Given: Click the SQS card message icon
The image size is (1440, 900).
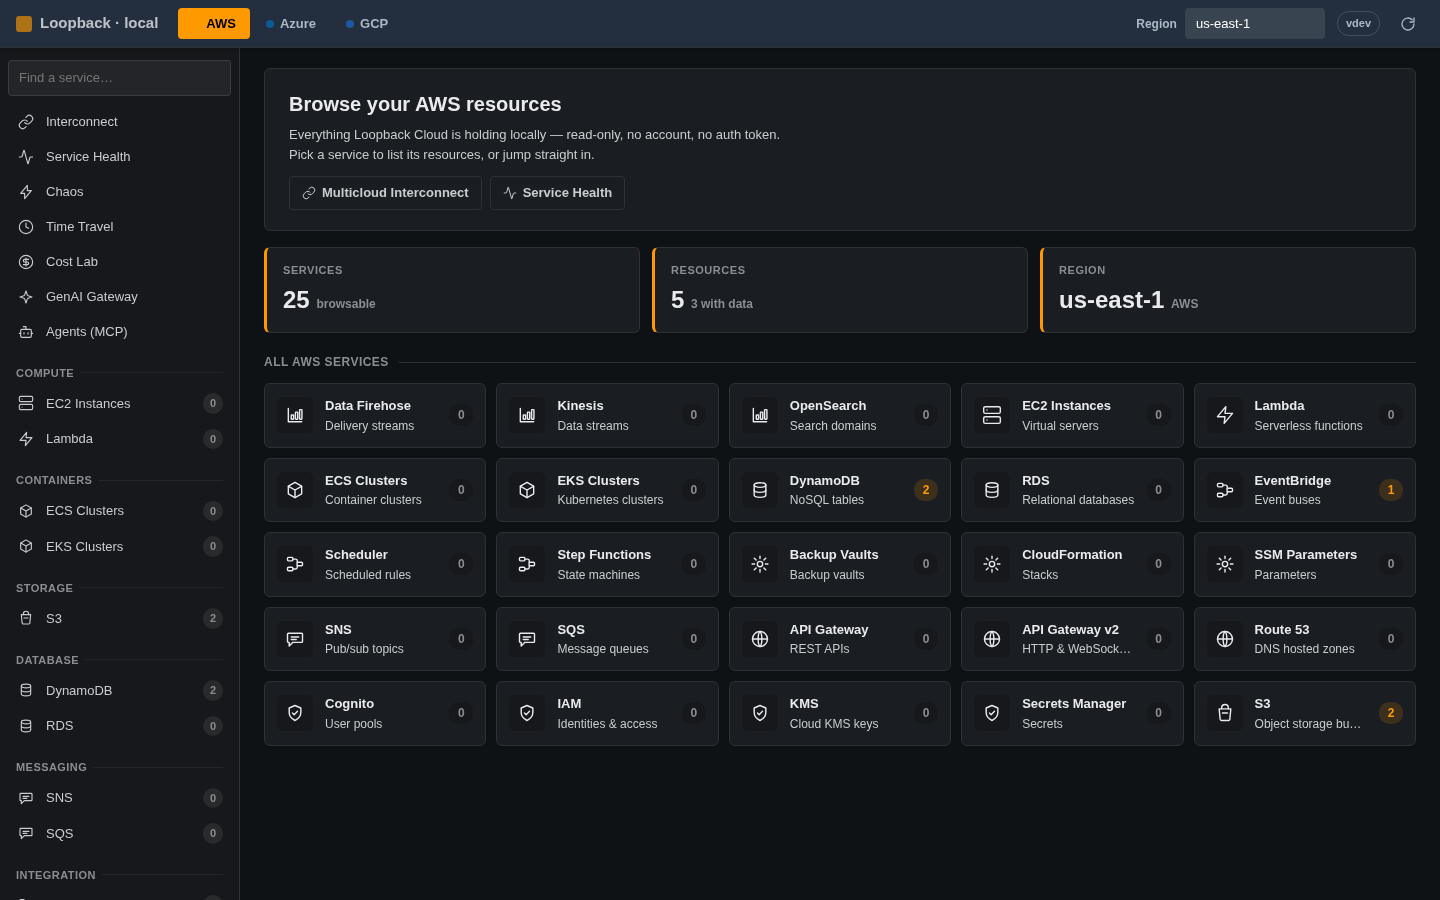Looking at the screenshot, I should coord(527,639).
